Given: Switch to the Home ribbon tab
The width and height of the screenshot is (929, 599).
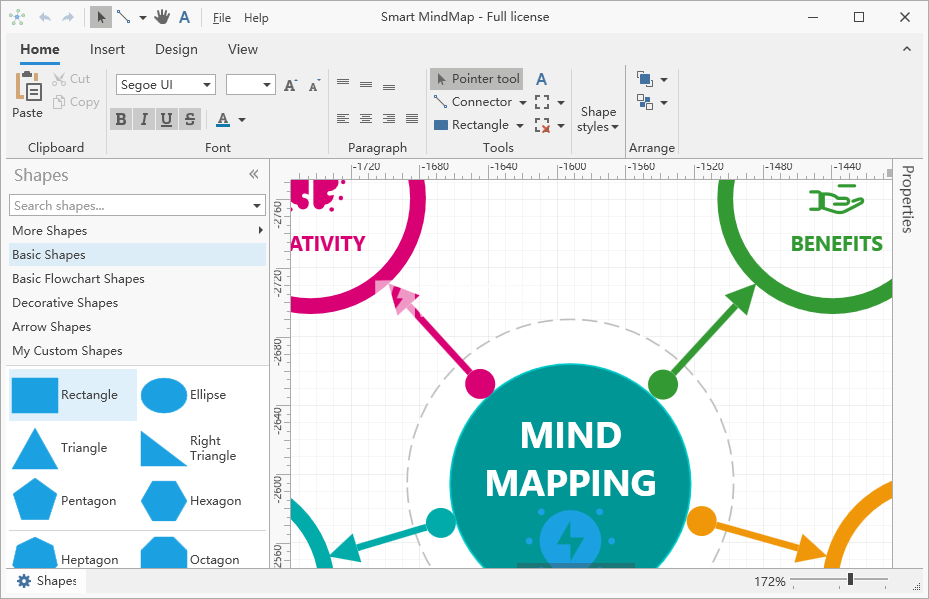Looking at the screenshot, I should click(x=40, y=49).
